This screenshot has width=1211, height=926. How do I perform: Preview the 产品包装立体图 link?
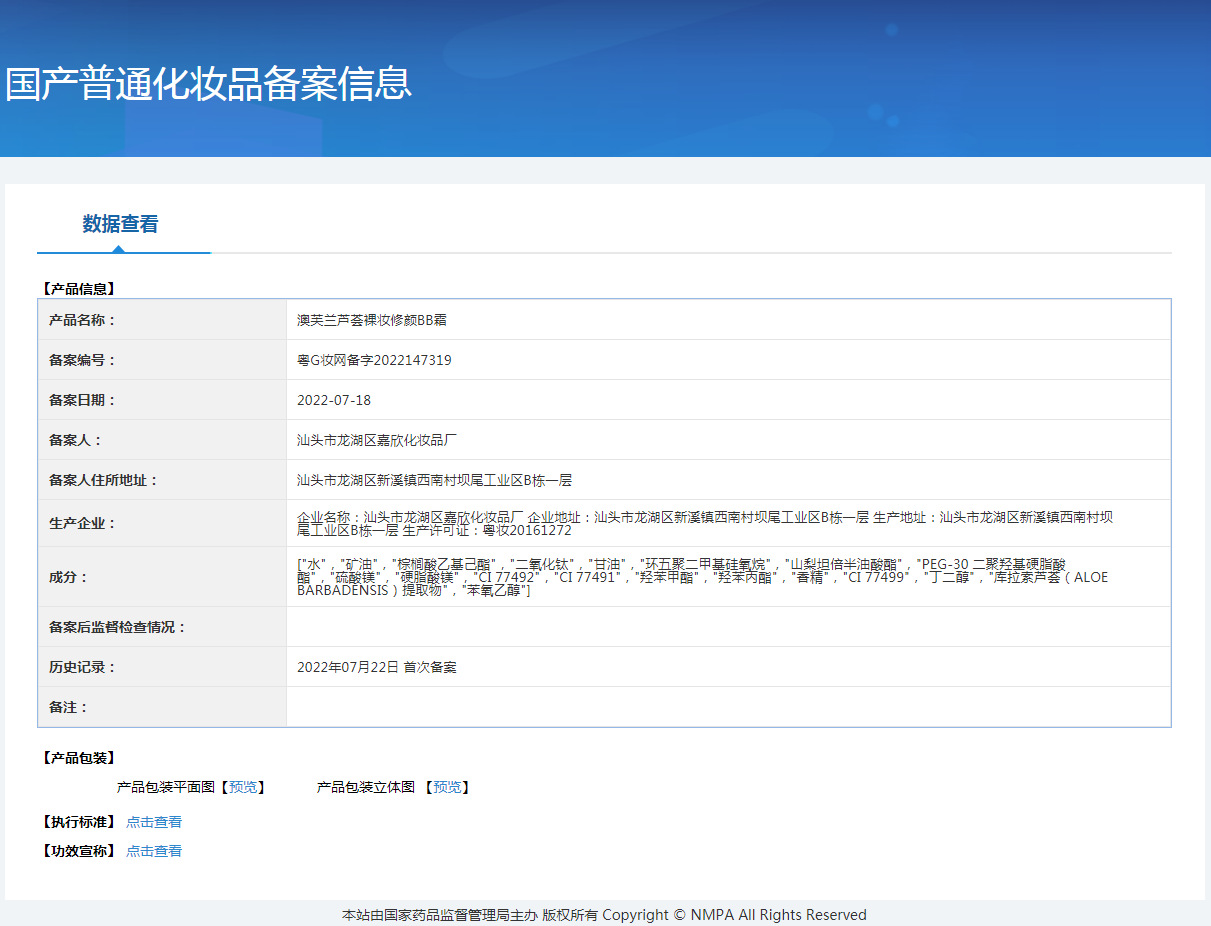pyautogui.click(x=447, y=788)
